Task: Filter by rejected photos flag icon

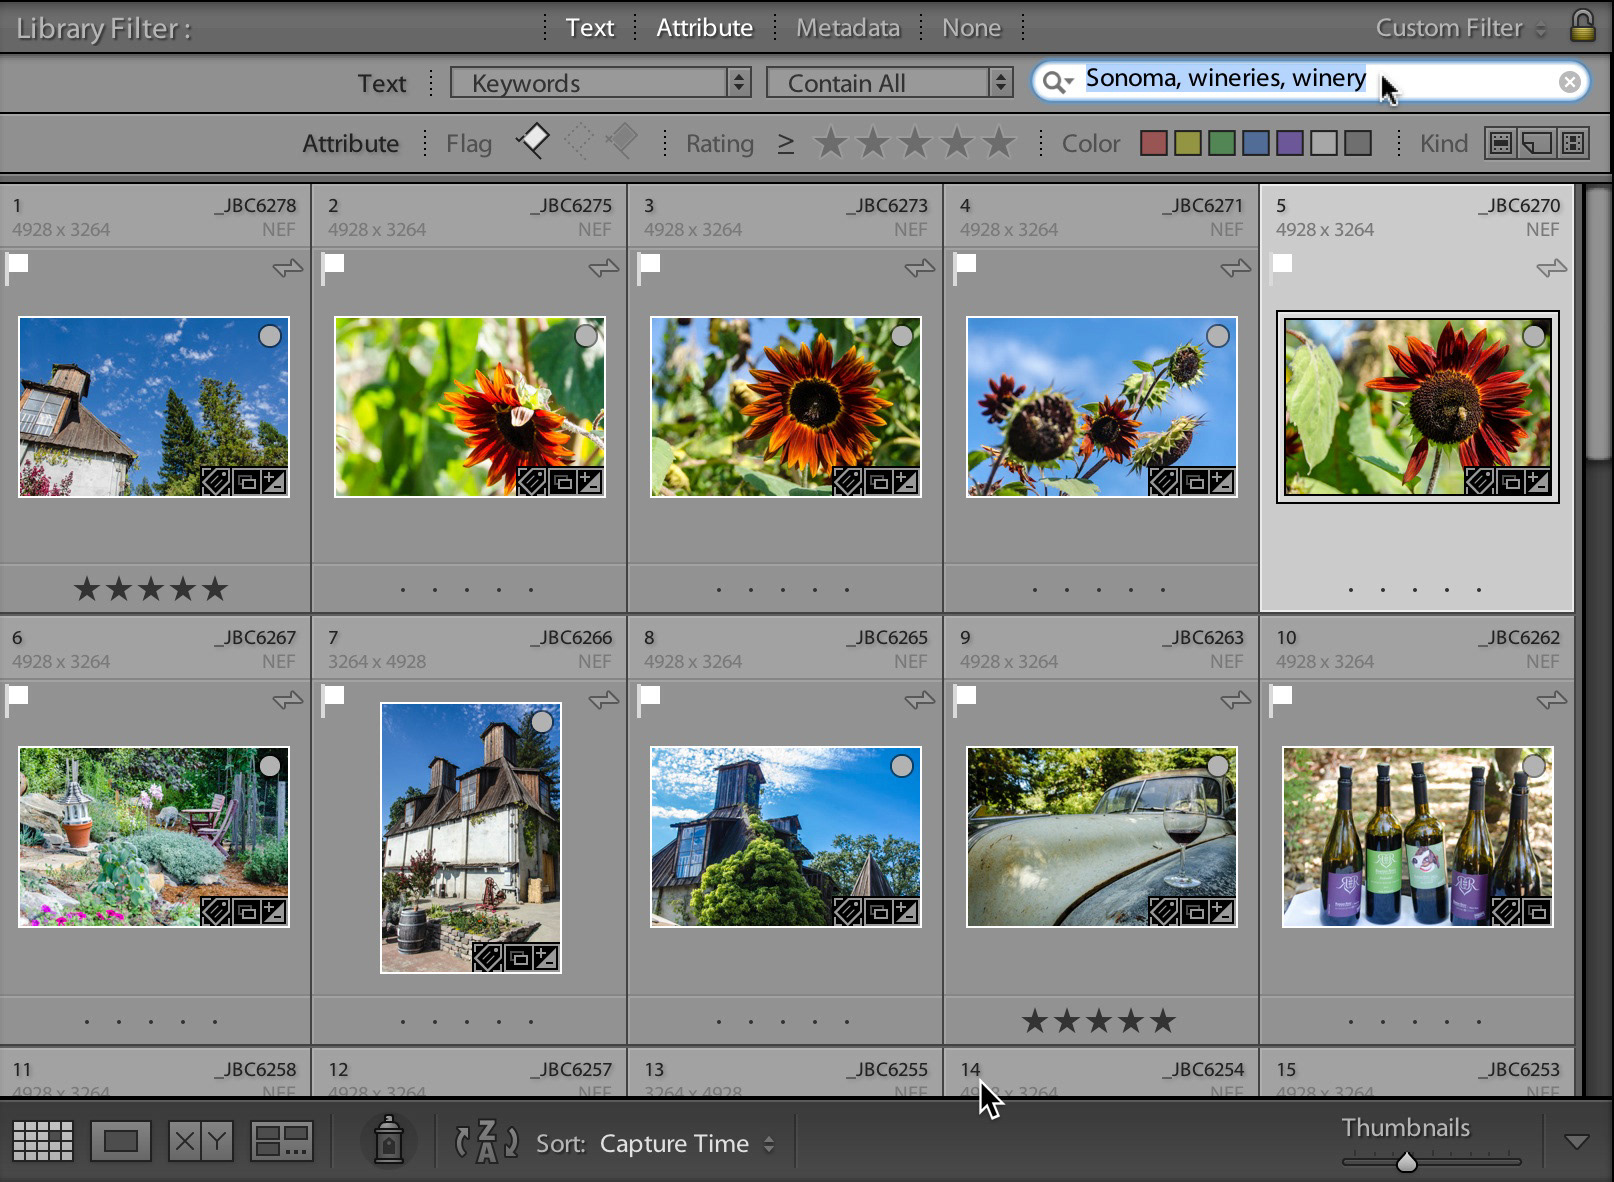Action: point(621,142)
